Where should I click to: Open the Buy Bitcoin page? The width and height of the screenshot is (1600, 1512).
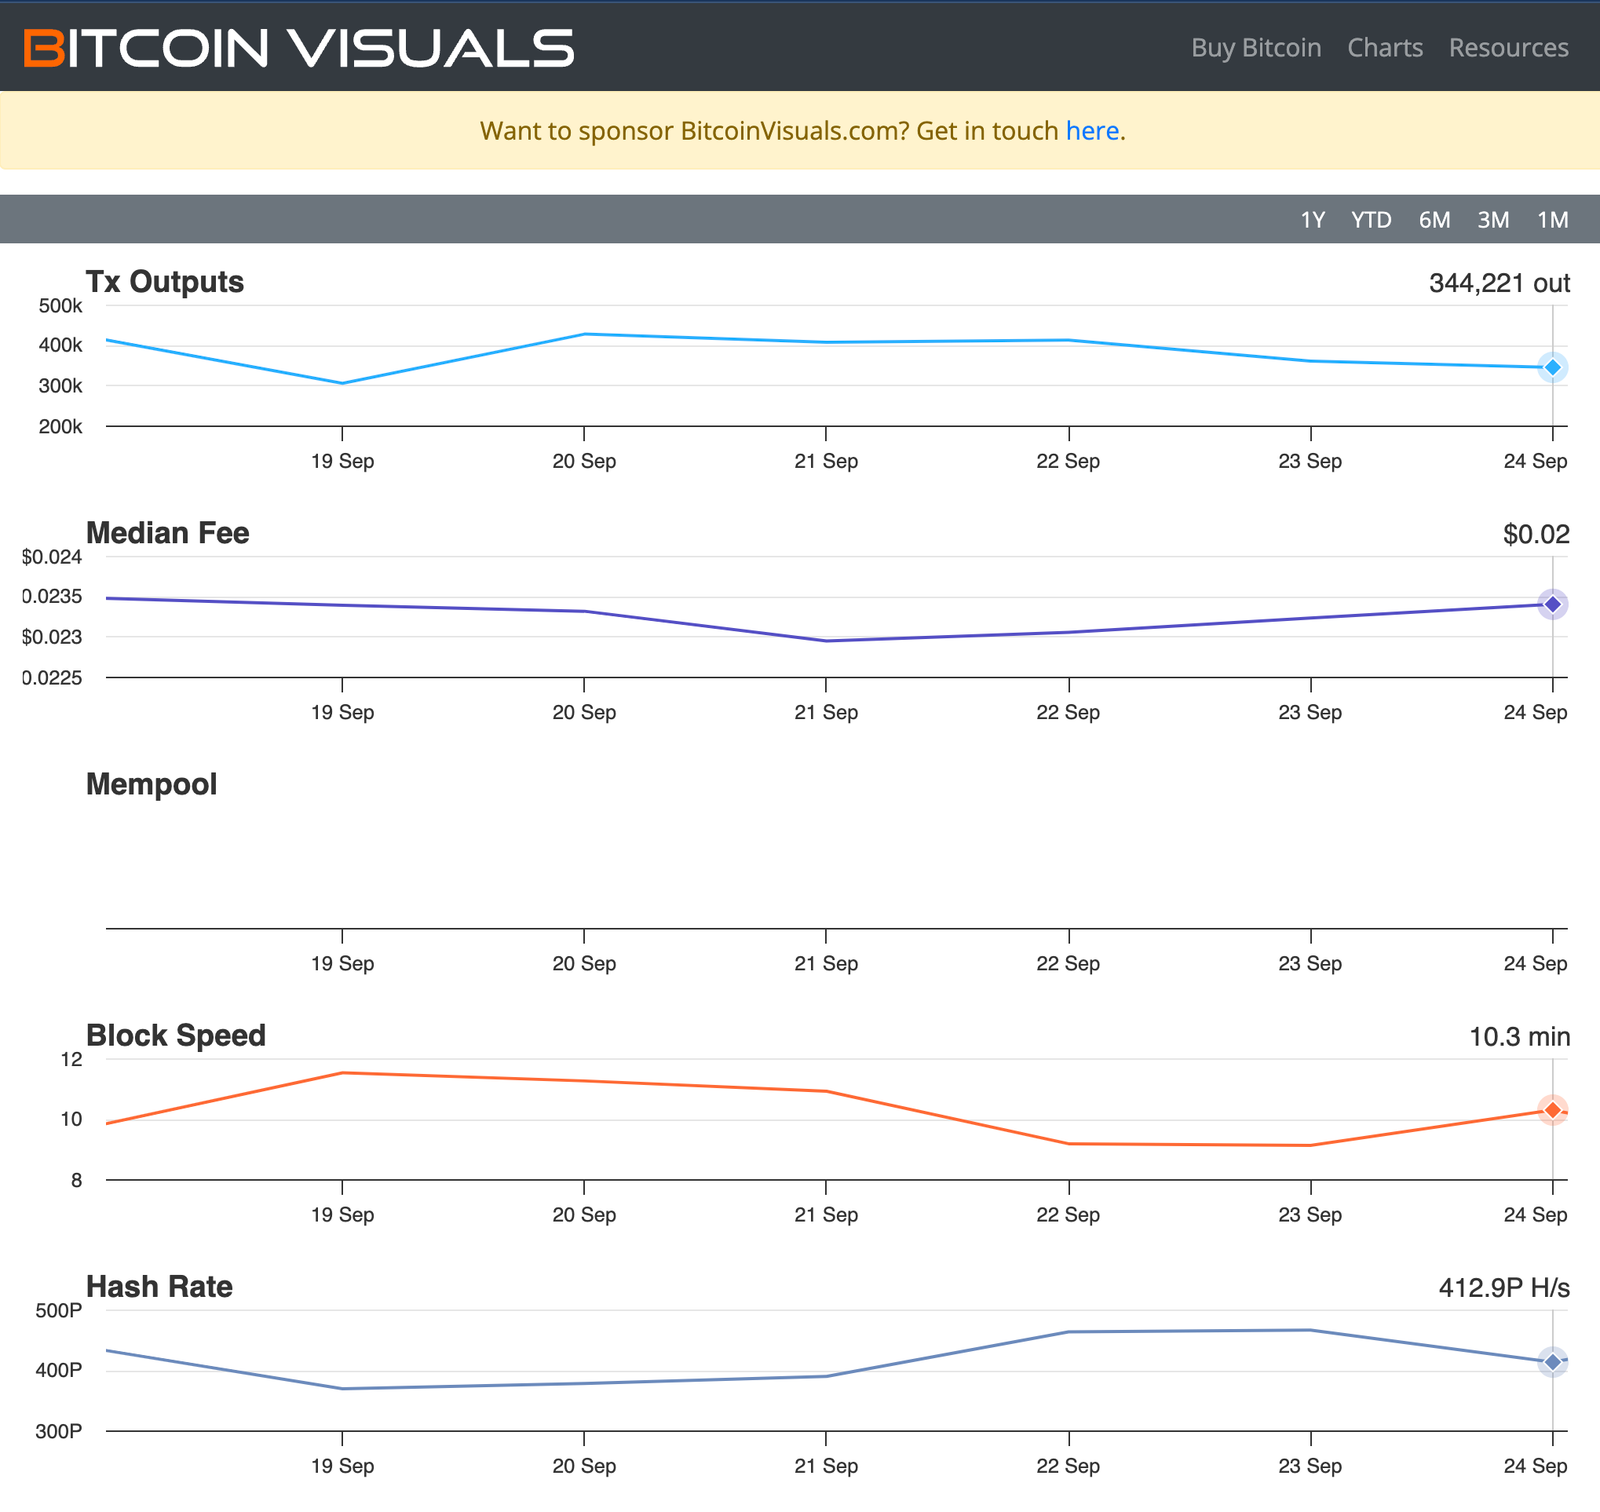tap(1255, 48)
